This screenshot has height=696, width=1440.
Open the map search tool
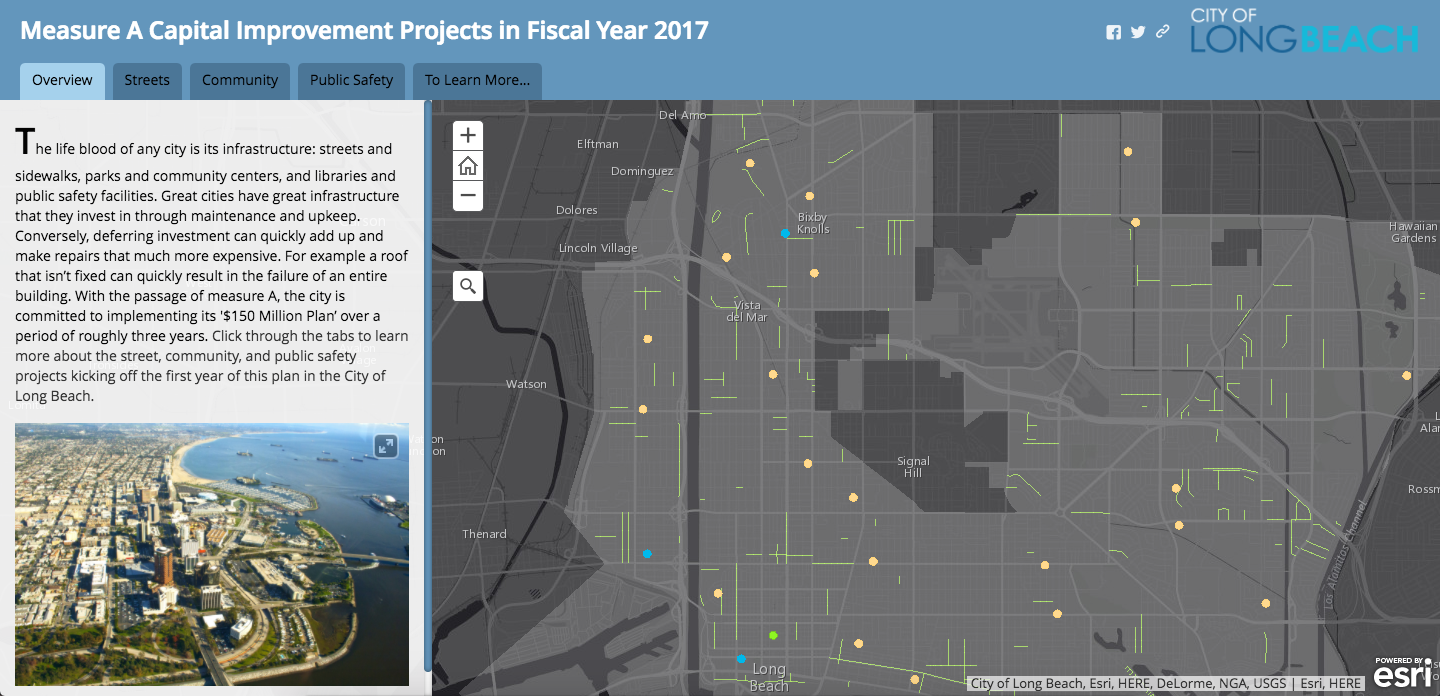pyautogui.click(x=468, y=287)
